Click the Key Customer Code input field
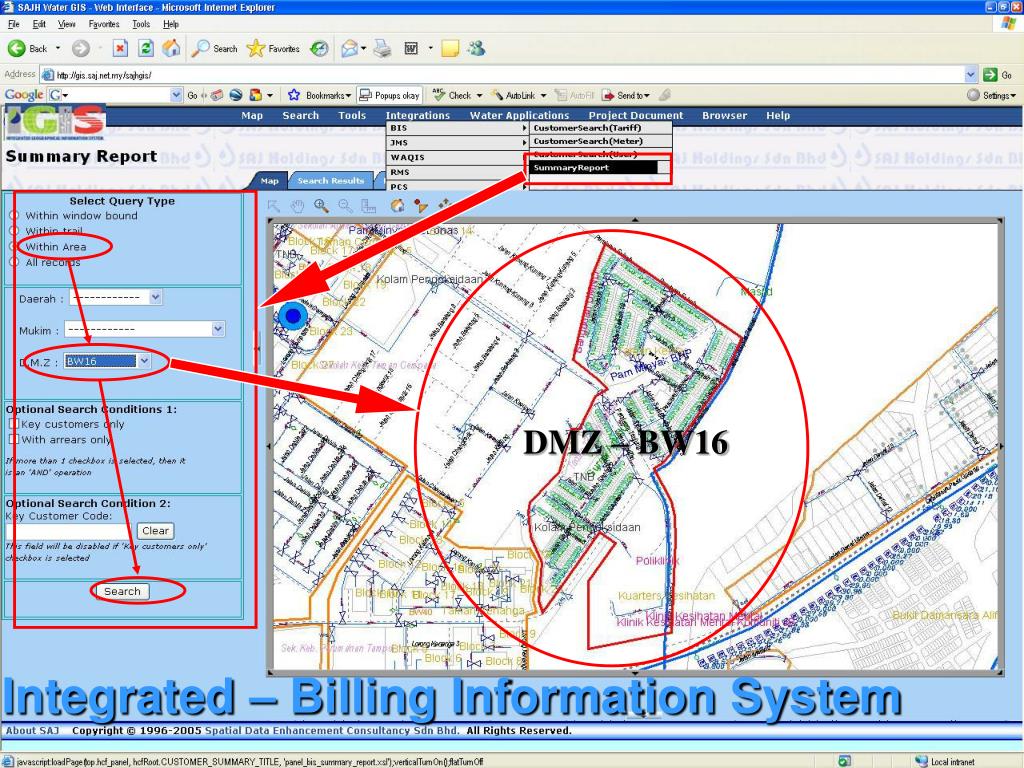Image resolution: width=1024 pixels, height=768 pixels. [x=69, y=531]
